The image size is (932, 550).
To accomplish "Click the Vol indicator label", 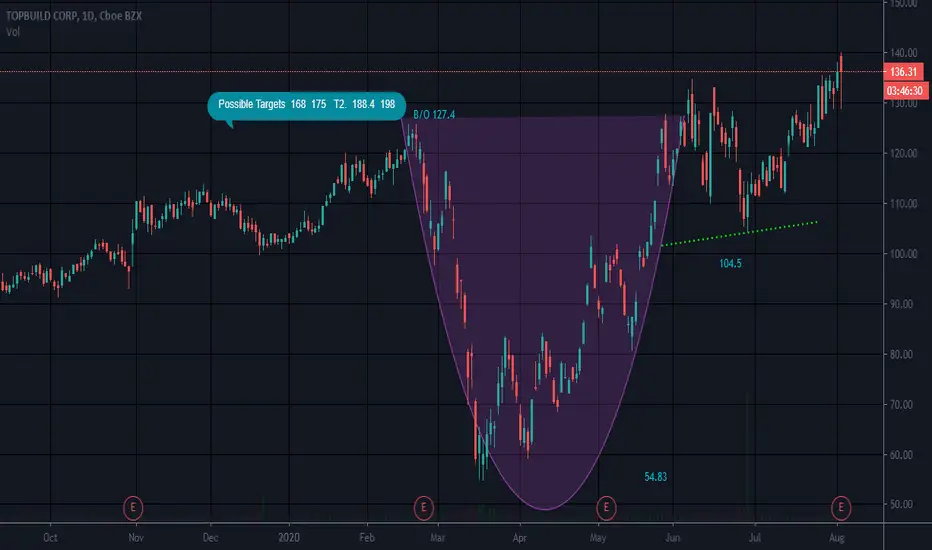I will coord(12,32).
